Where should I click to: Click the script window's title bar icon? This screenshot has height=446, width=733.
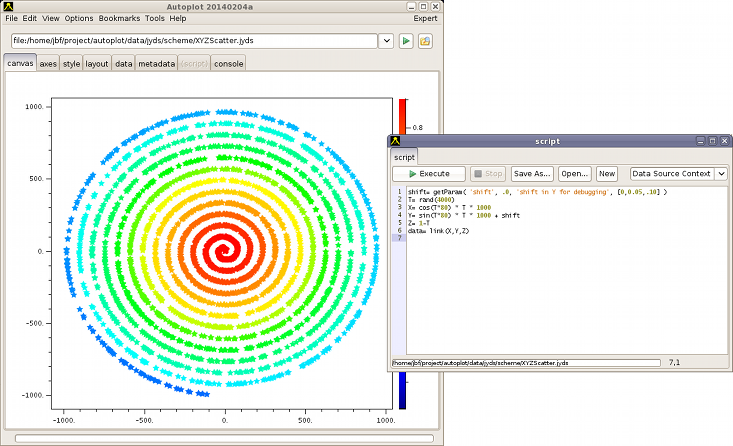click(397, 141)
